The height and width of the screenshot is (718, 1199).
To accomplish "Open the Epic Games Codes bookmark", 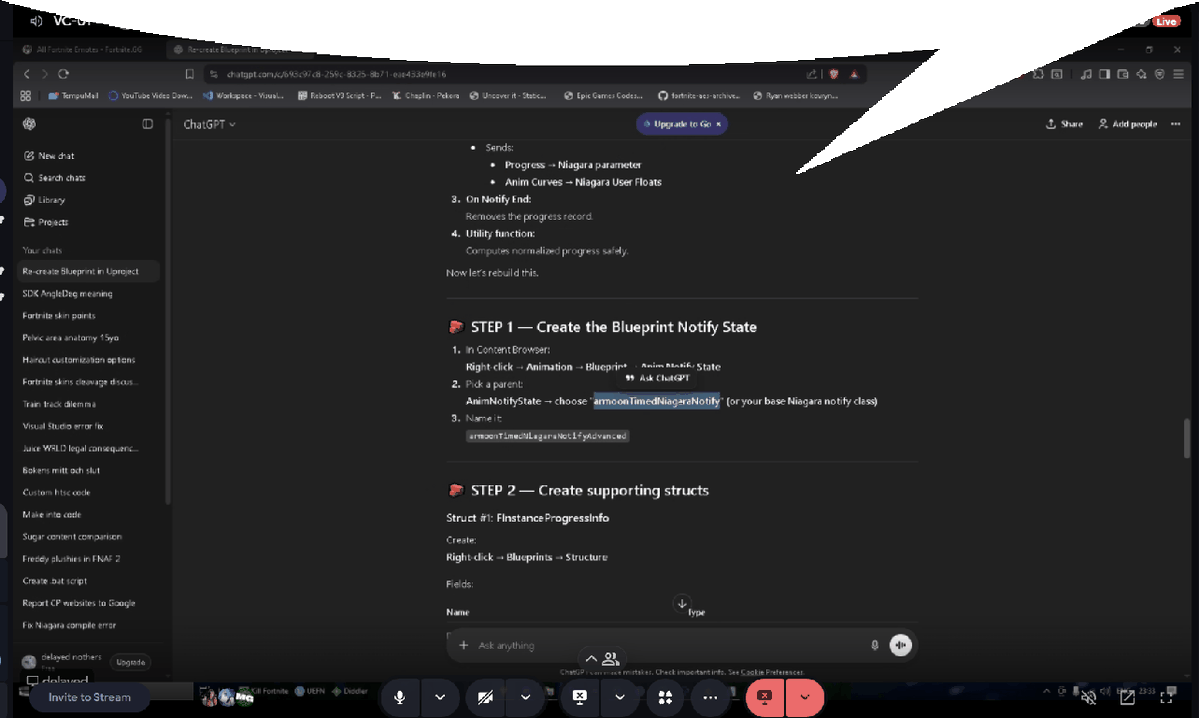I will [x=604, y=96].
